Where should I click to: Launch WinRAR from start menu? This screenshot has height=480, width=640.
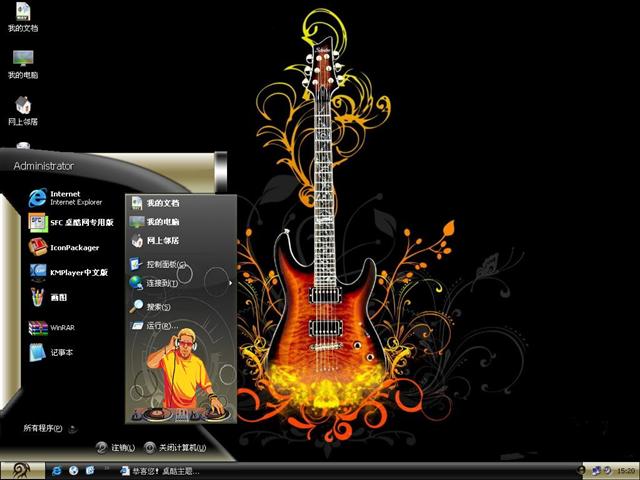[52, 327]
